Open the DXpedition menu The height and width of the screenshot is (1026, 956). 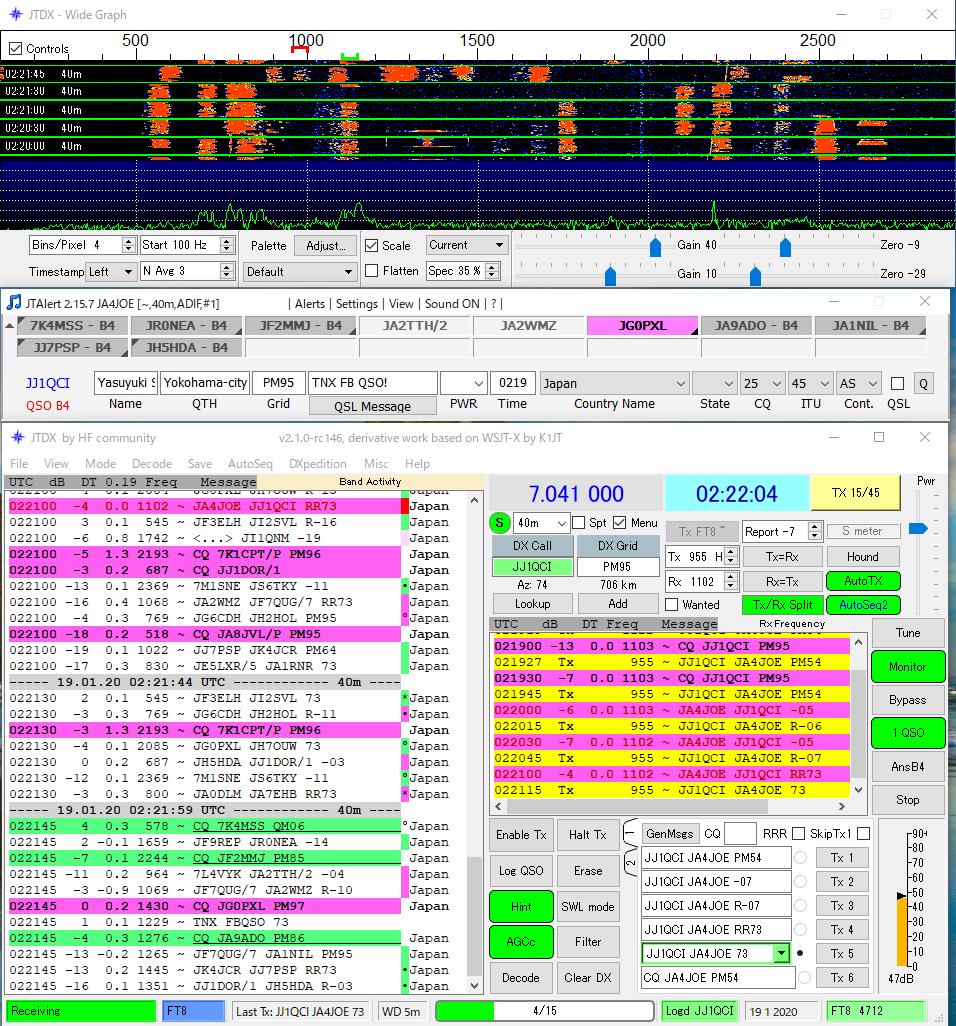click(319, 463)
